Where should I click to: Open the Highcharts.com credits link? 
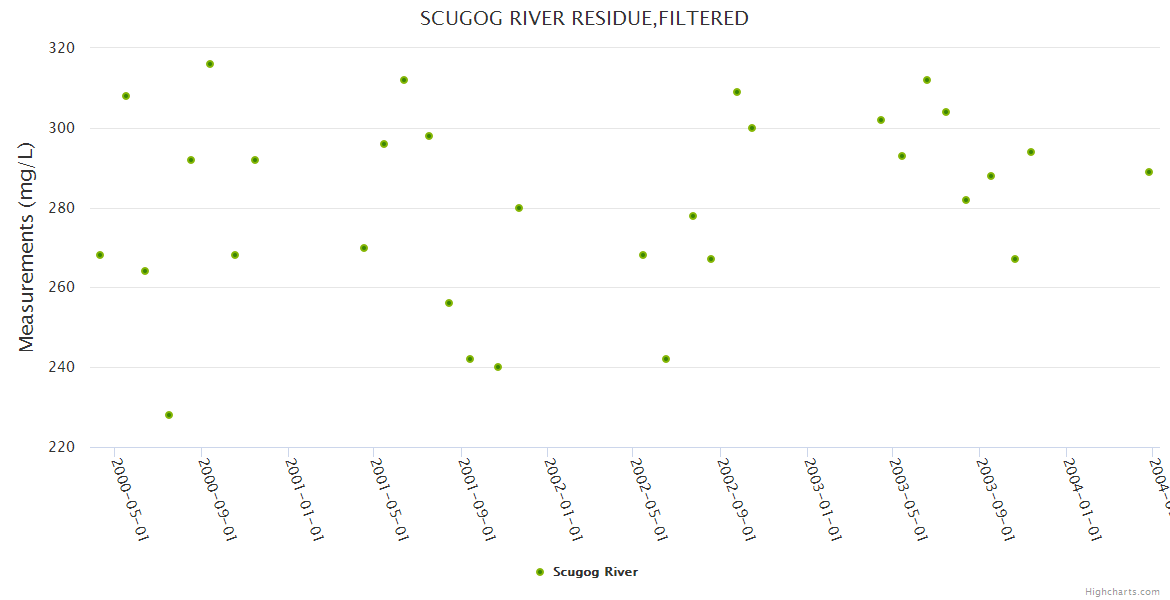(x=1123, y=592)
